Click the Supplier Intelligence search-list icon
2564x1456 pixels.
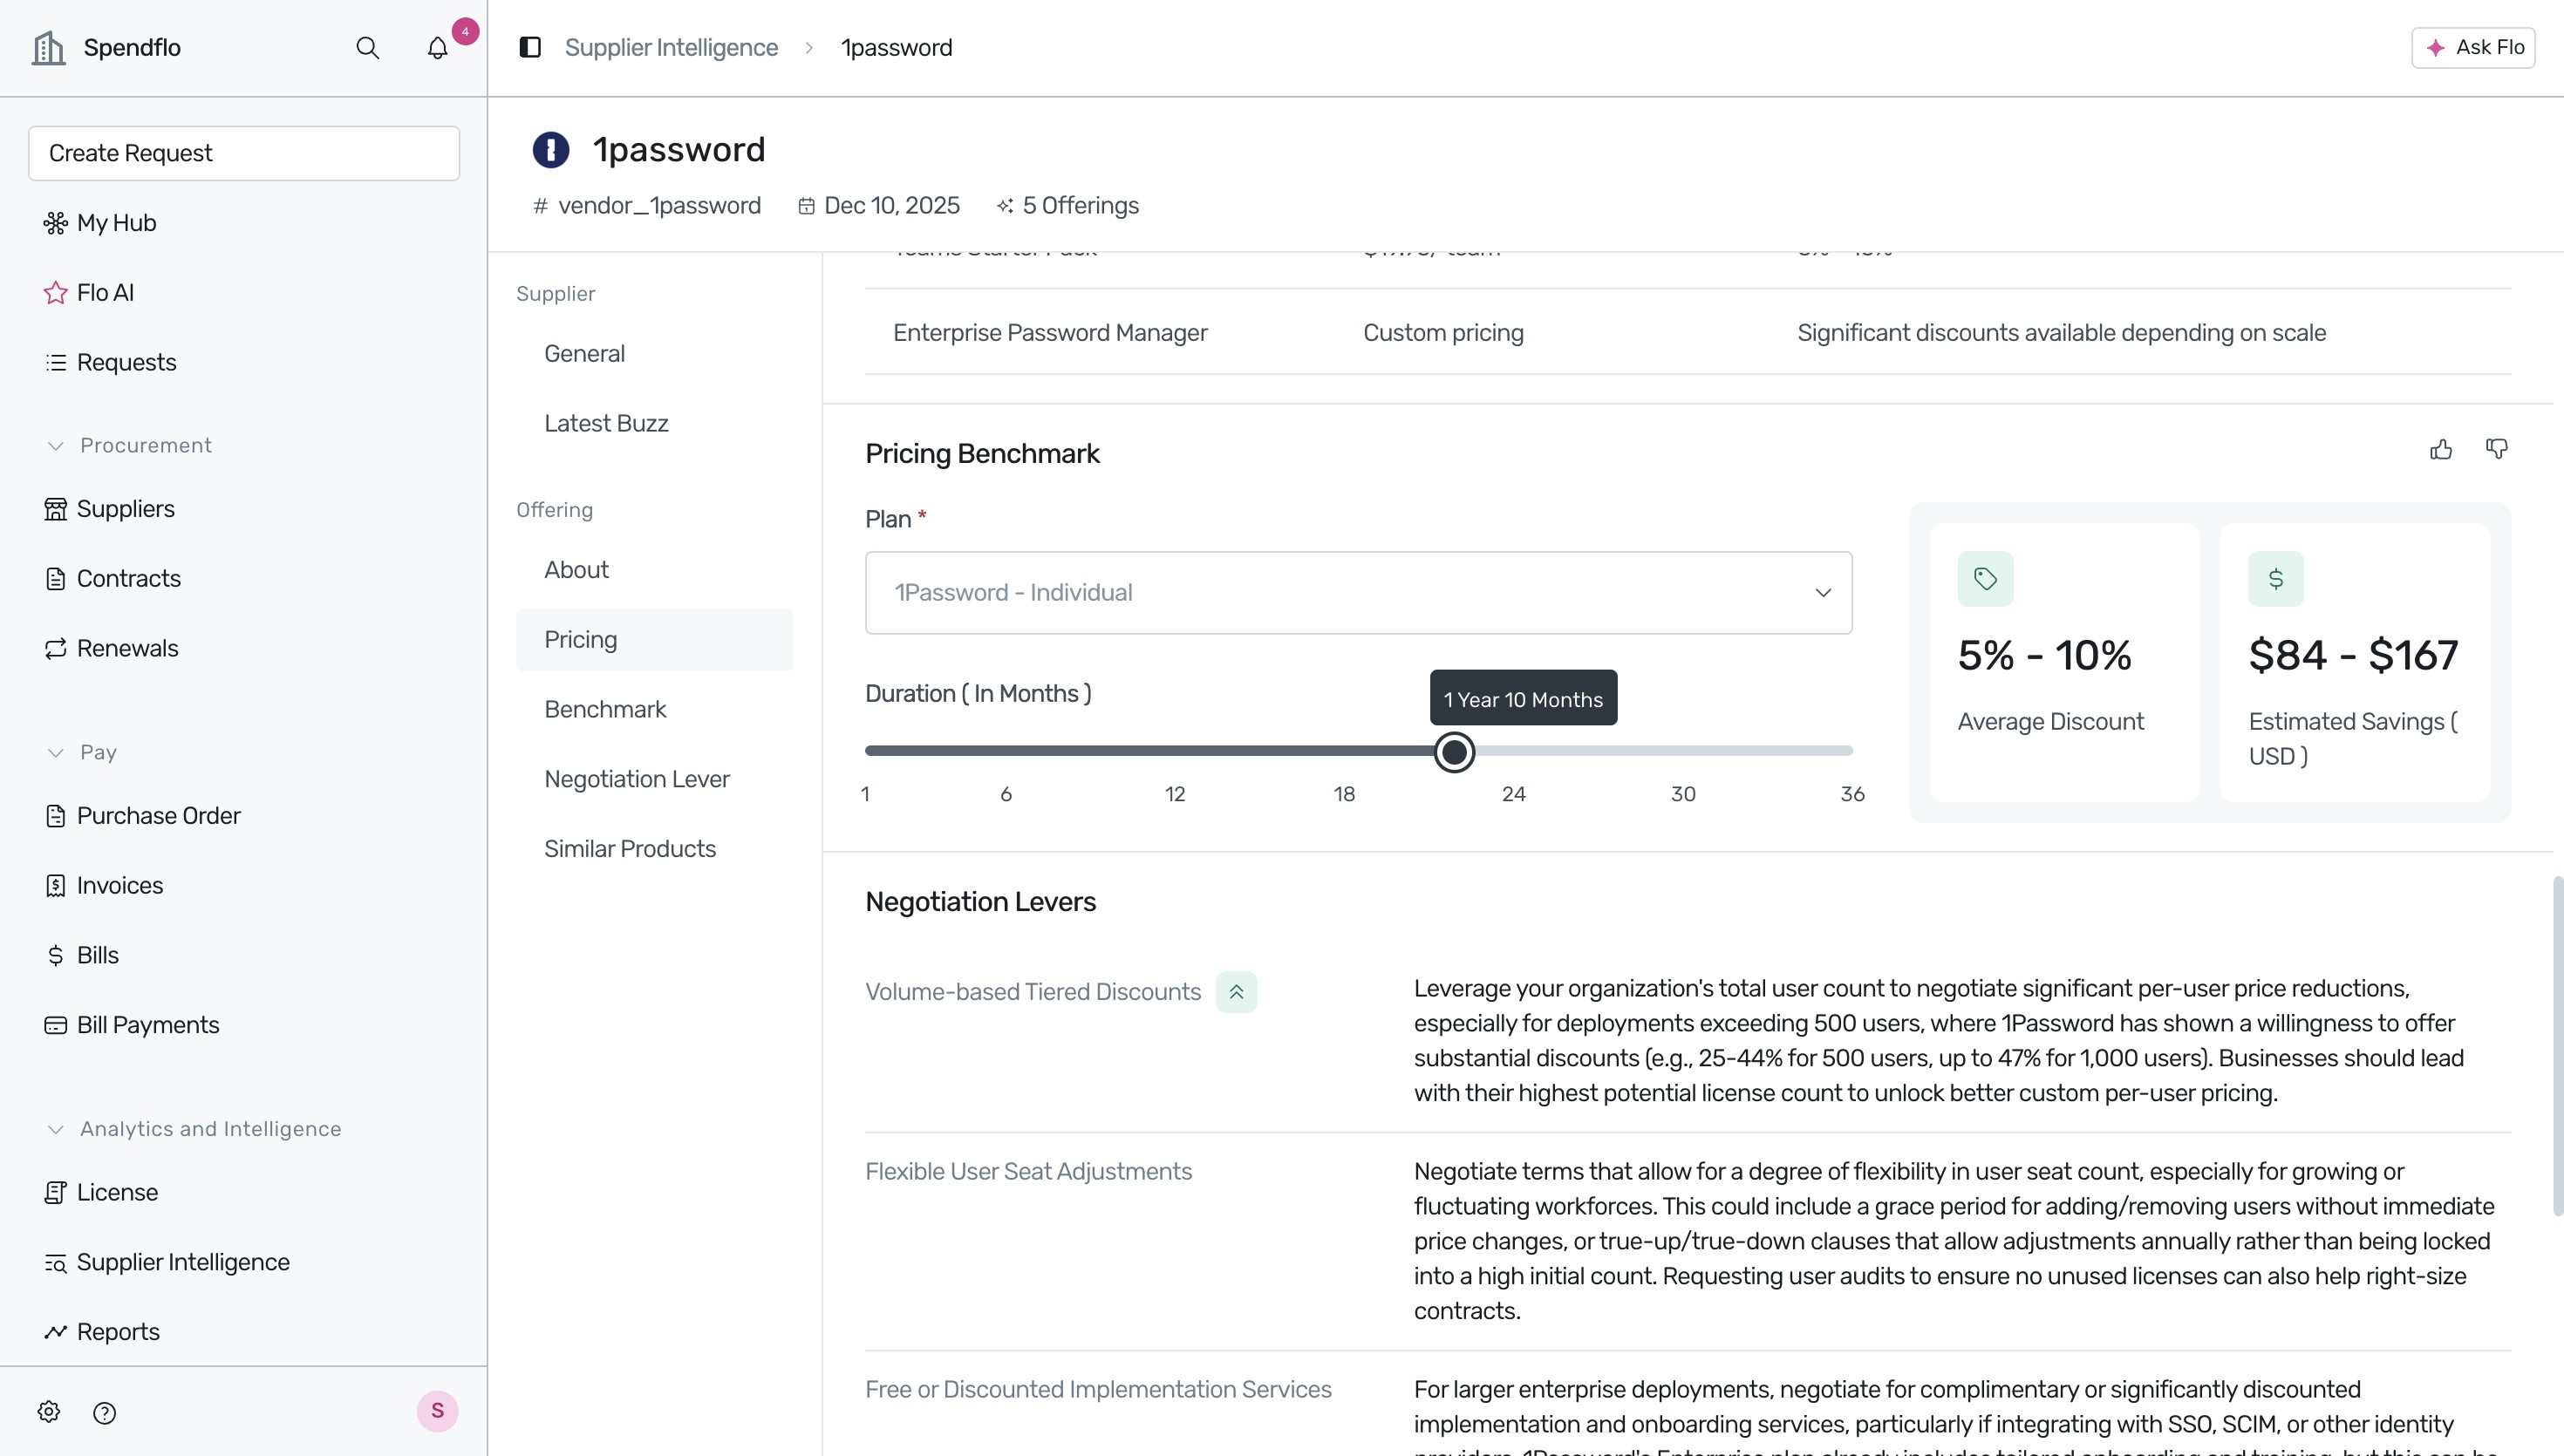coord(56,1262)
